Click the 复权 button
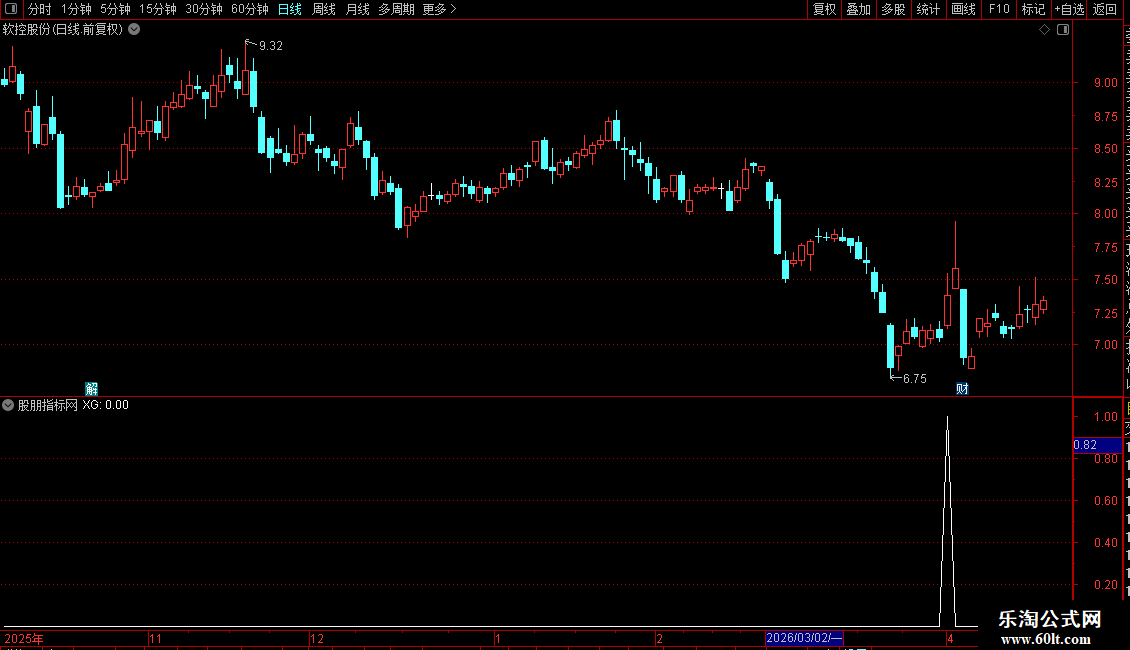Image resolution: width=1130 pixels, height=650 pixels. pyautogui.click(x=824, y=9)
